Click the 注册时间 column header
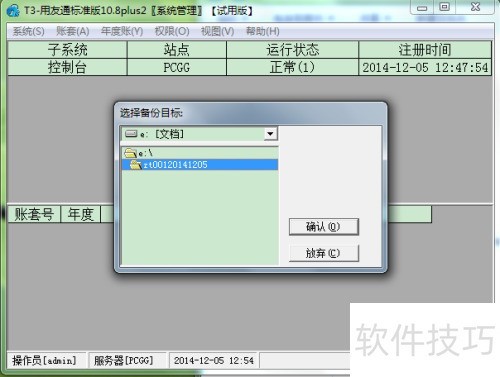 [x=425, y=50]
